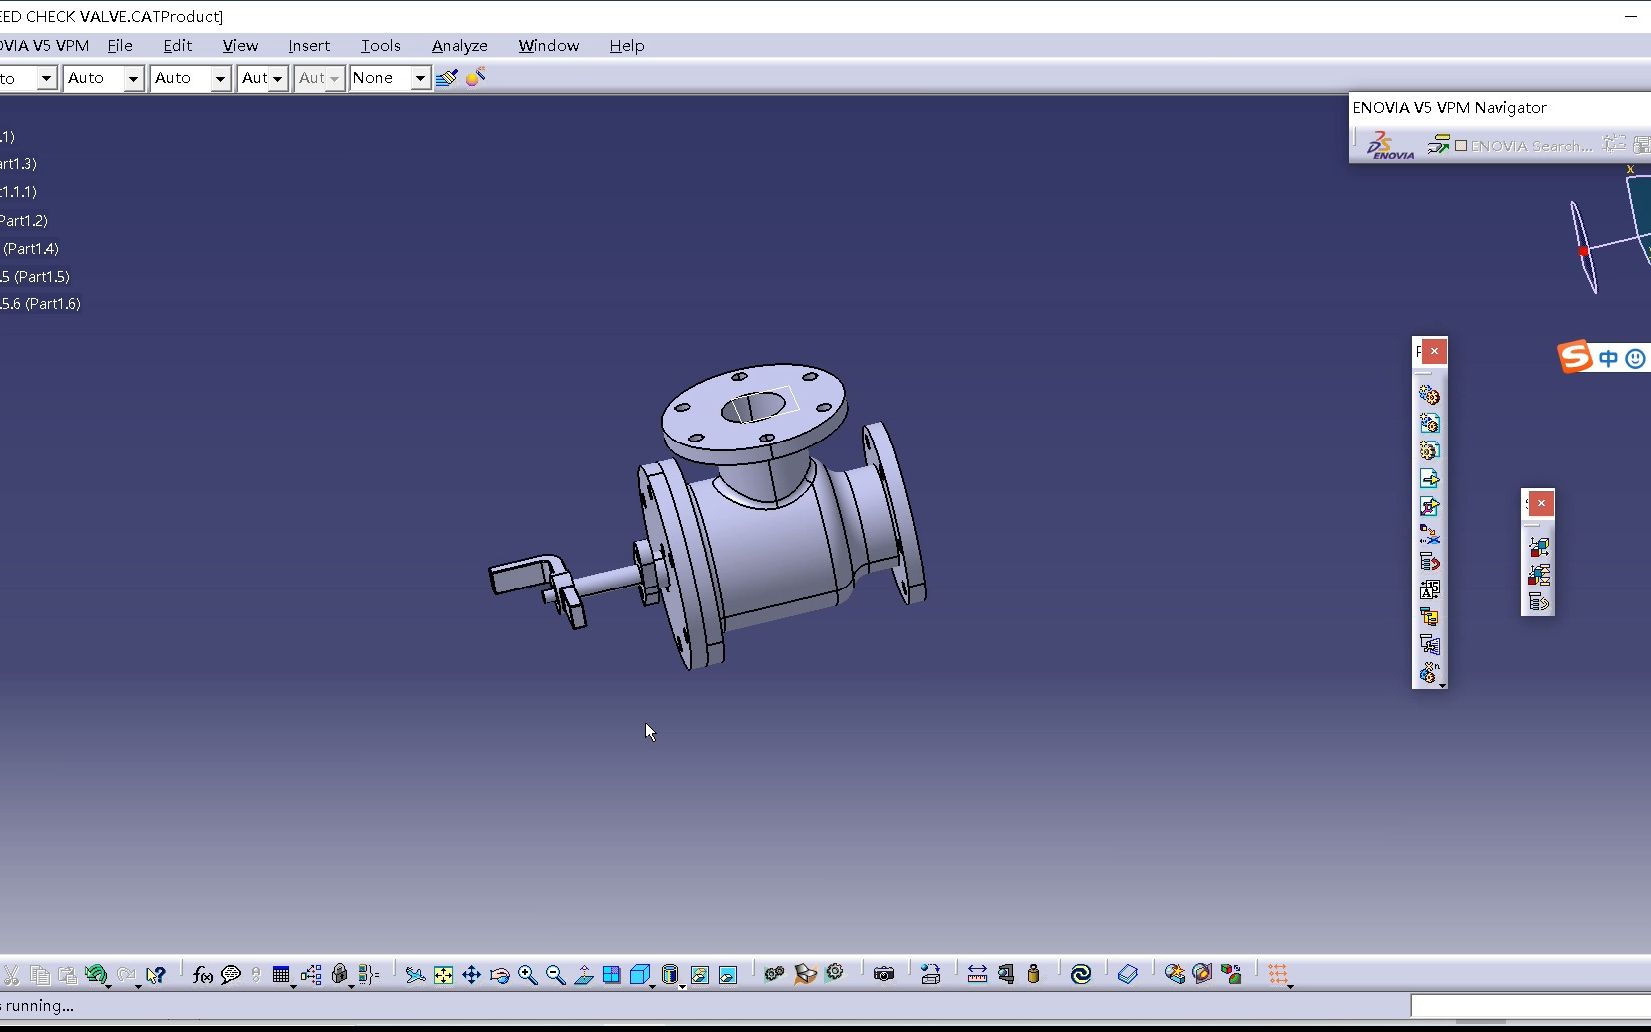Click the document with yellow arrow icon
This screenshot has width=1651, height=1032.
(1430, 479)
